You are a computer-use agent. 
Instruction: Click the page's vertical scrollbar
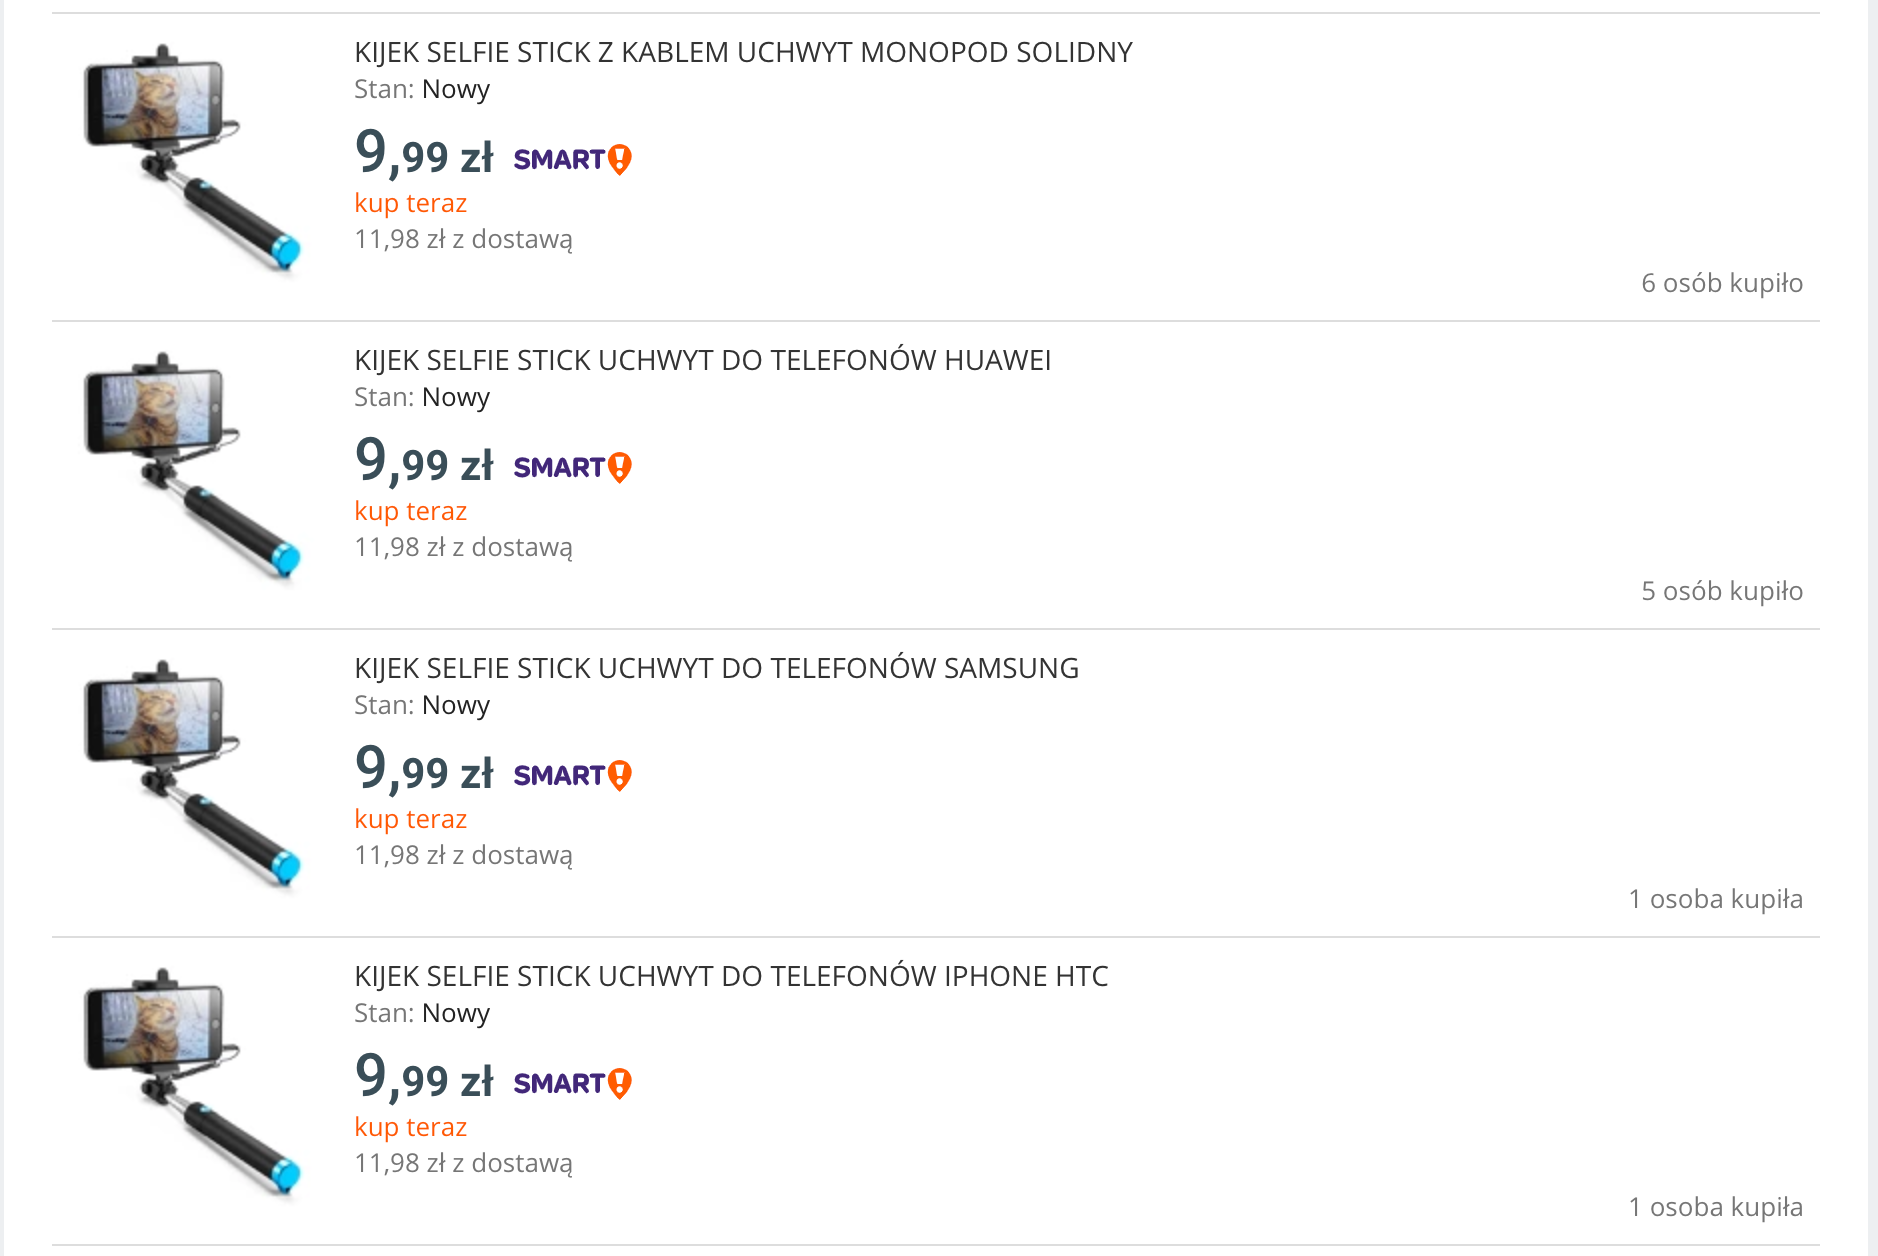coord(1872,628)
